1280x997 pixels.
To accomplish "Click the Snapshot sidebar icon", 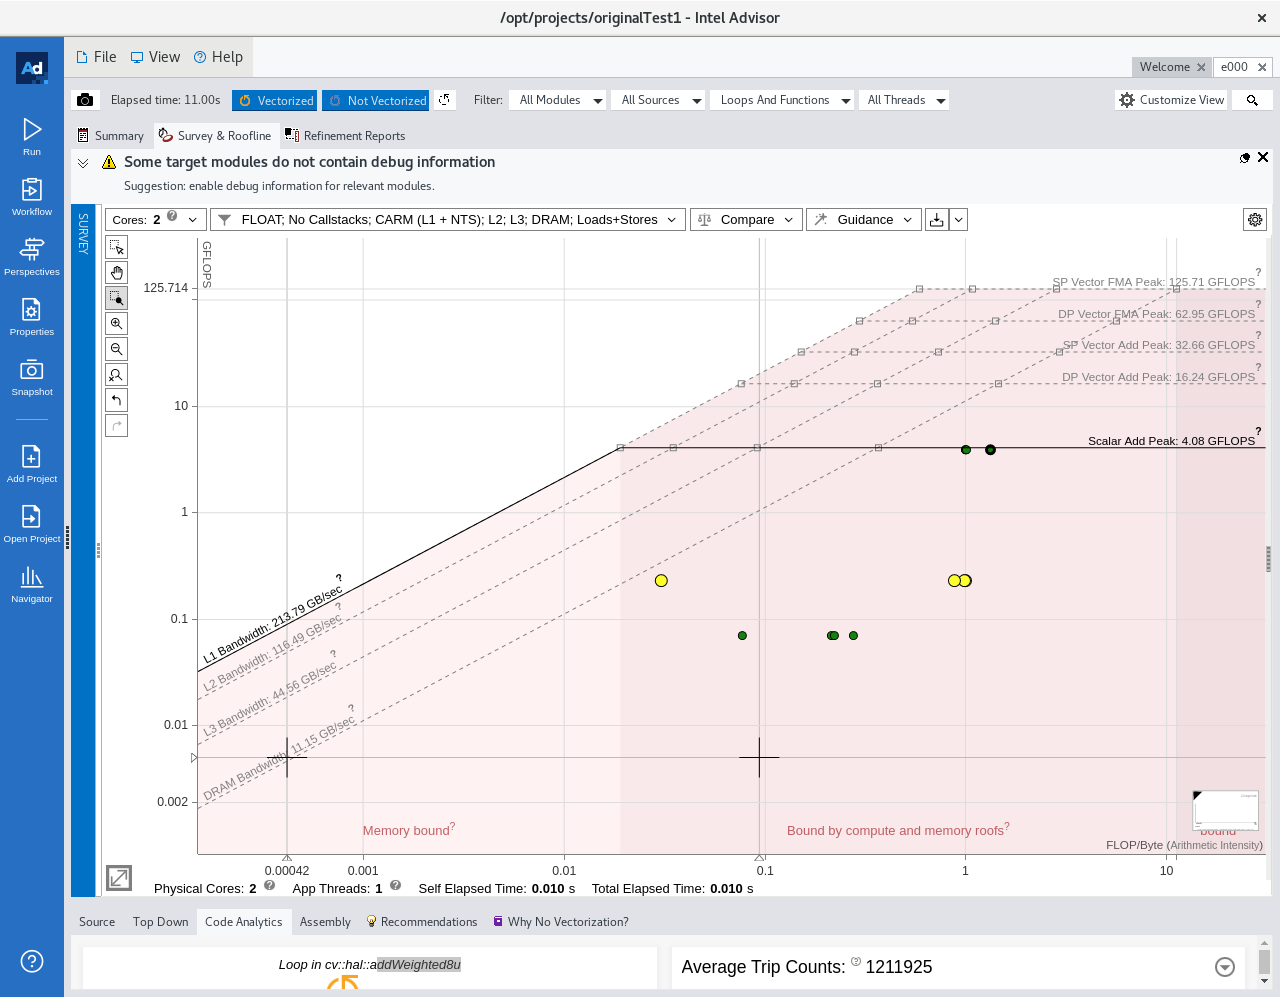I will pyautogui.click(x=32, y=376).
